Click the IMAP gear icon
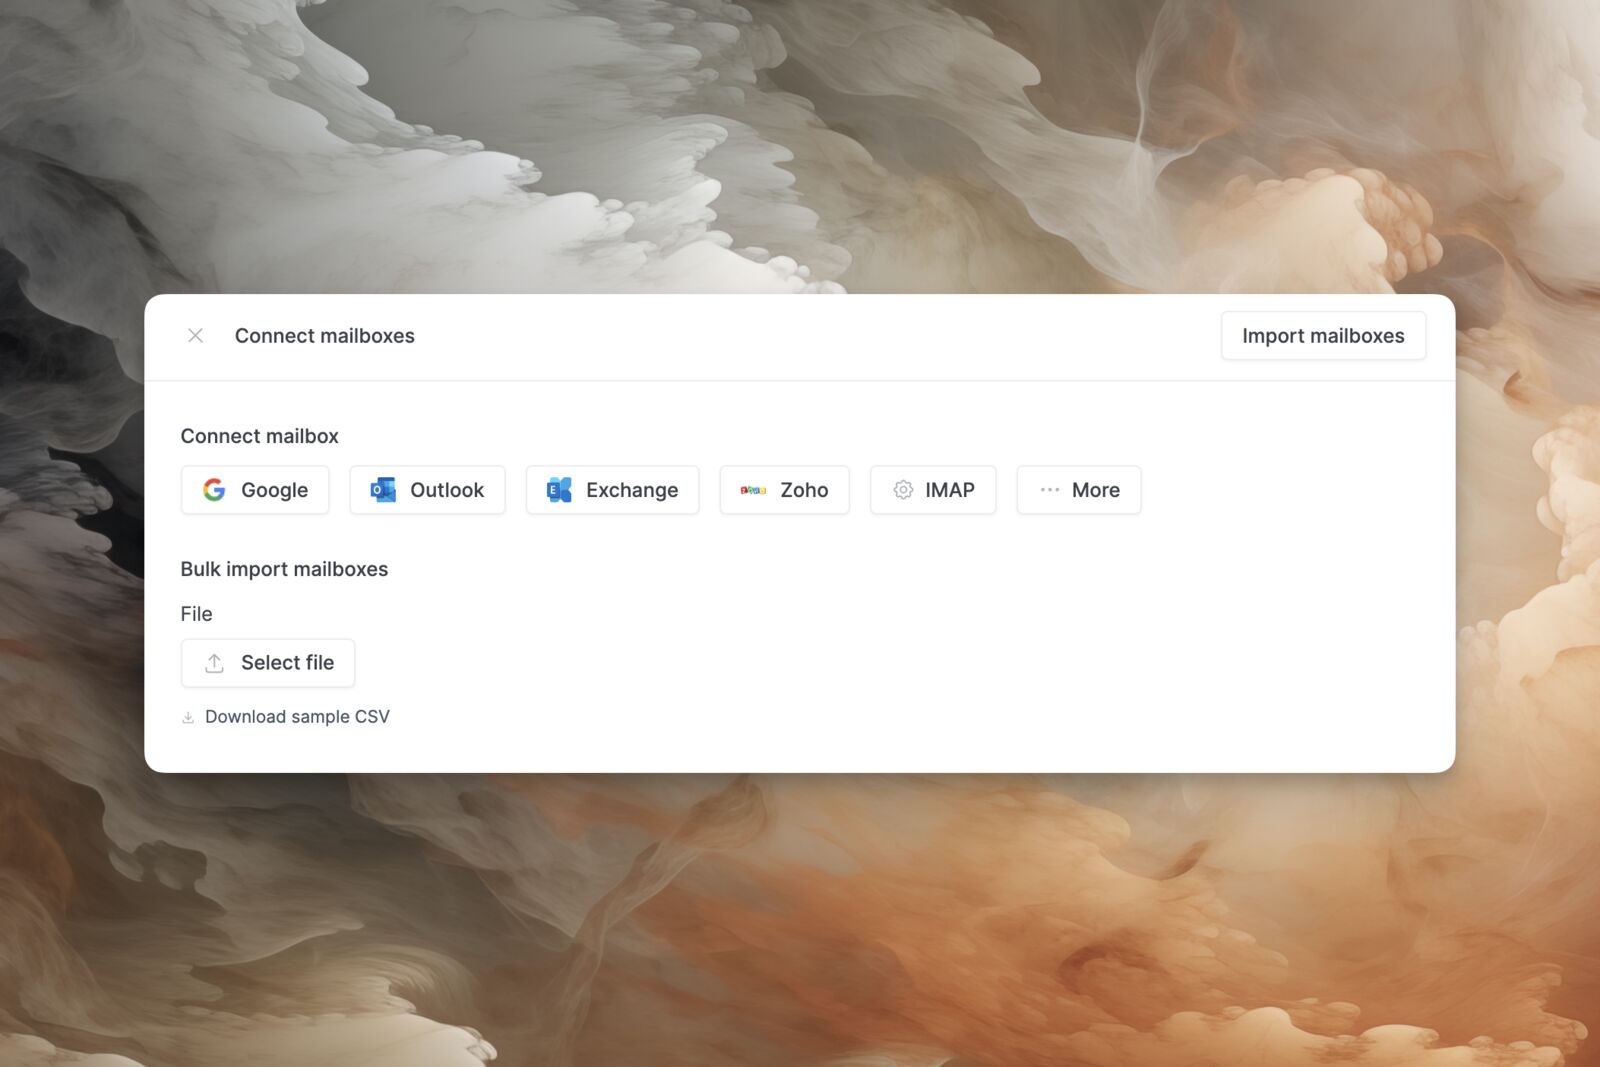1600x1067 pixels. pos(903,490)
